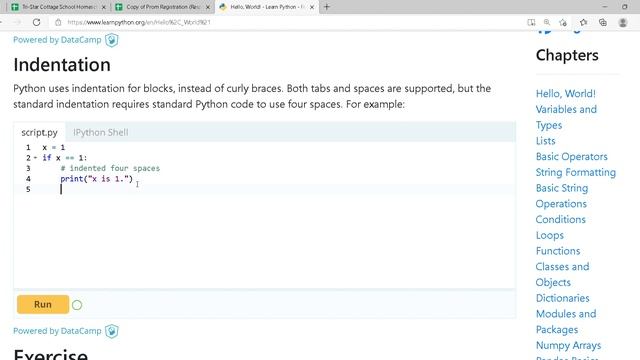Open the String Formatting chapter
This screenshot has width=640, height=360.
576,172
